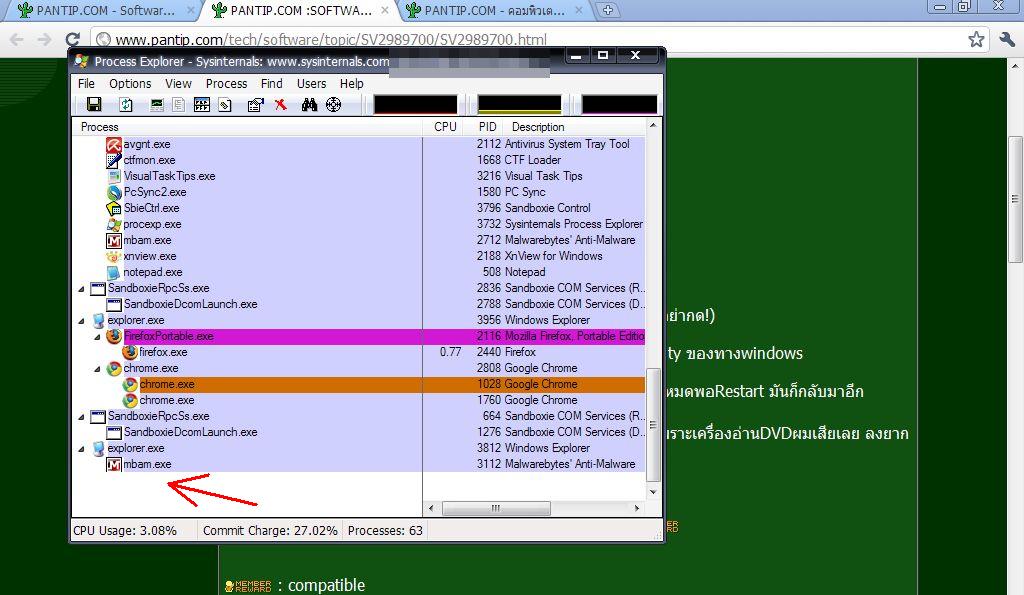Select mbam.exe row with PID 3112
This screenshot has width=1024, height=595.
[x=359, y=464]
